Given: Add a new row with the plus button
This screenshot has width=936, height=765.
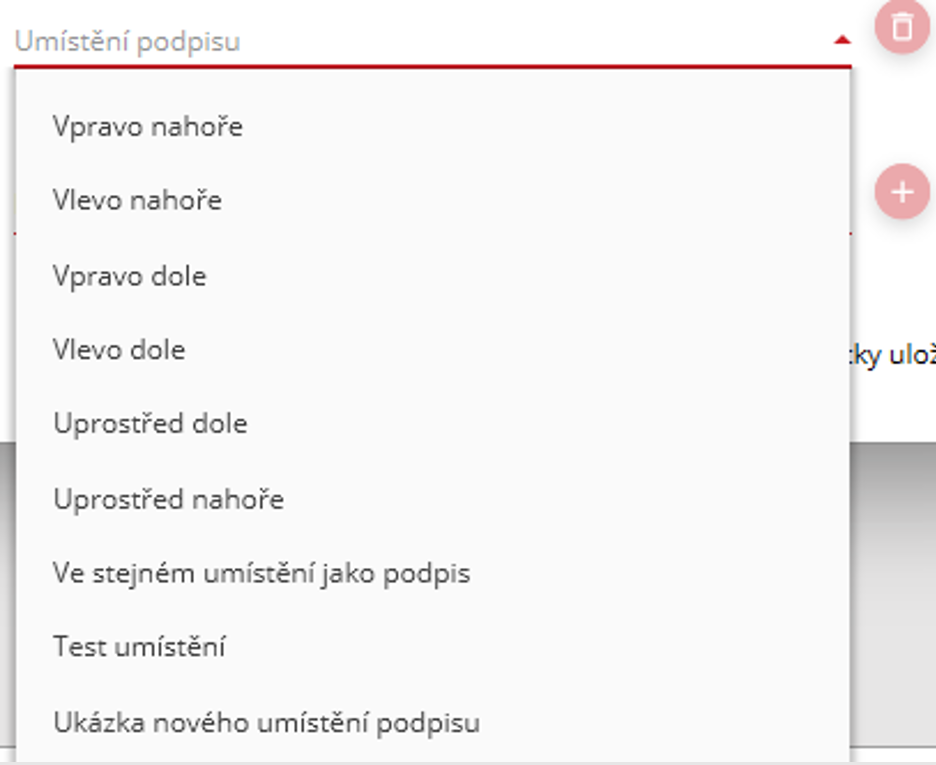Looking at the screenshot, I should pos(902,191).
